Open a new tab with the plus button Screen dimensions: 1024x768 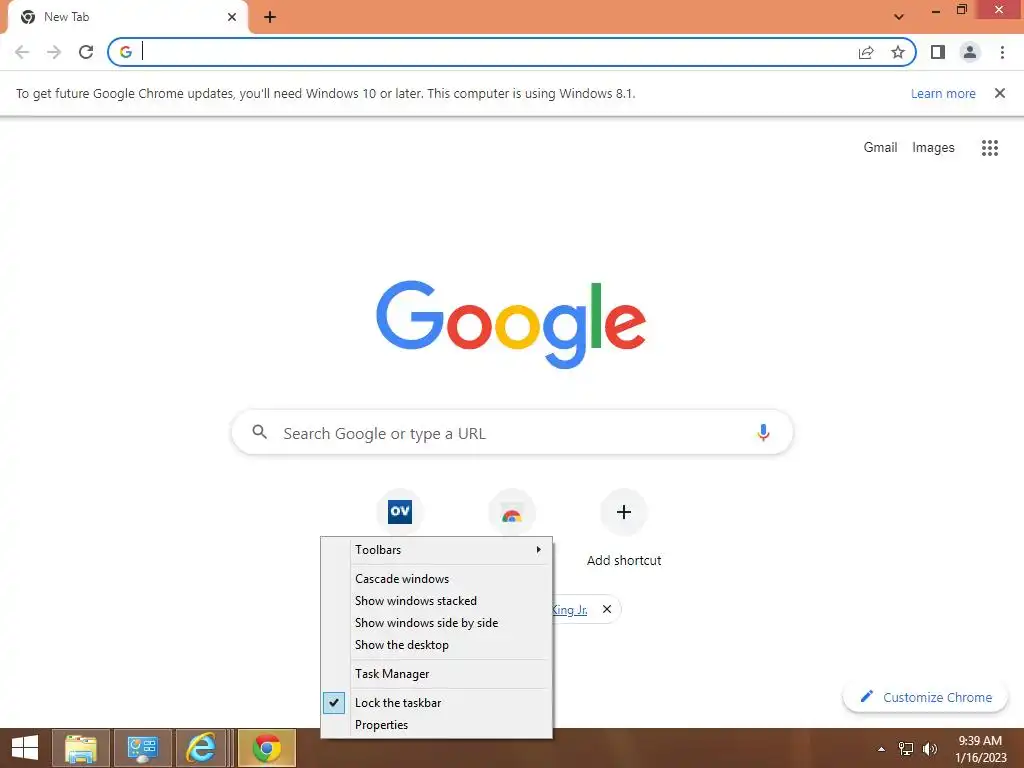[270, 17]
